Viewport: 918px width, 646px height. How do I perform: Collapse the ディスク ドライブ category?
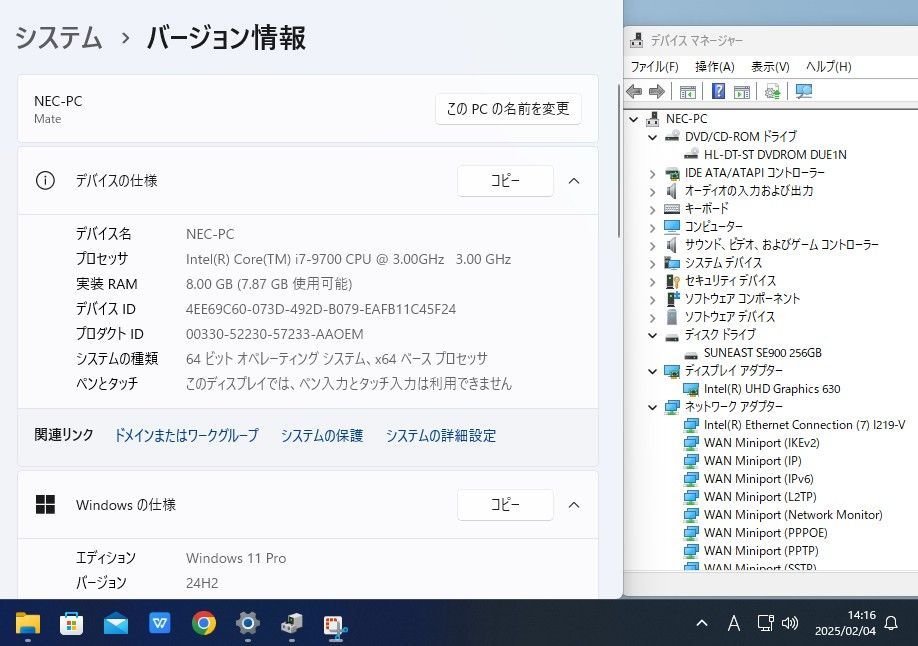pos(653,336)
